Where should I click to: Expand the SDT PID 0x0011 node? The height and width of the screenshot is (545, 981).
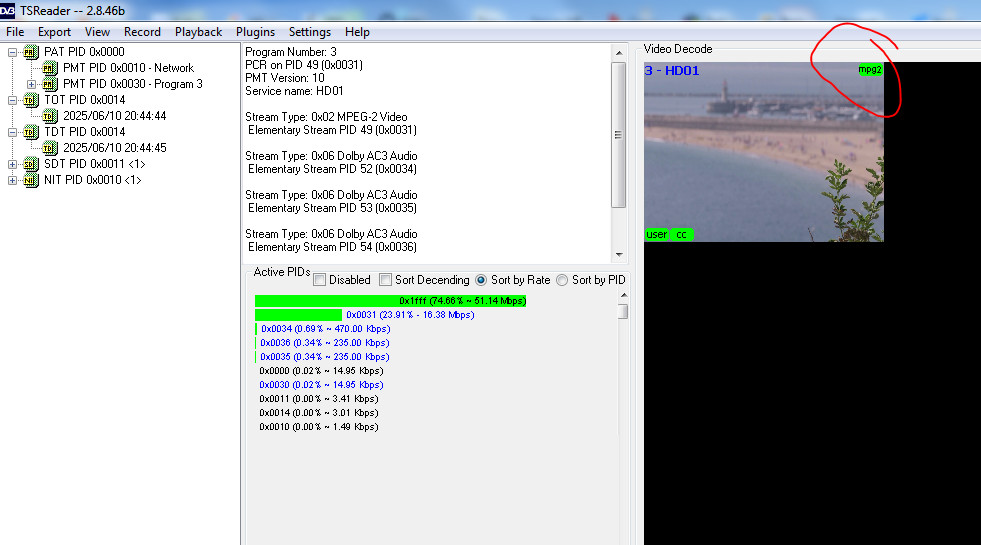tap(12, 165)
